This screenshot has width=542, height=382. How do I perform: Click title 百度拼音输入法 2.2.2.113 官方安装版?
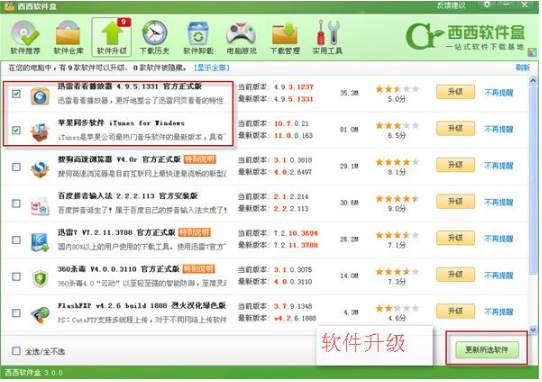pos(128,196)
